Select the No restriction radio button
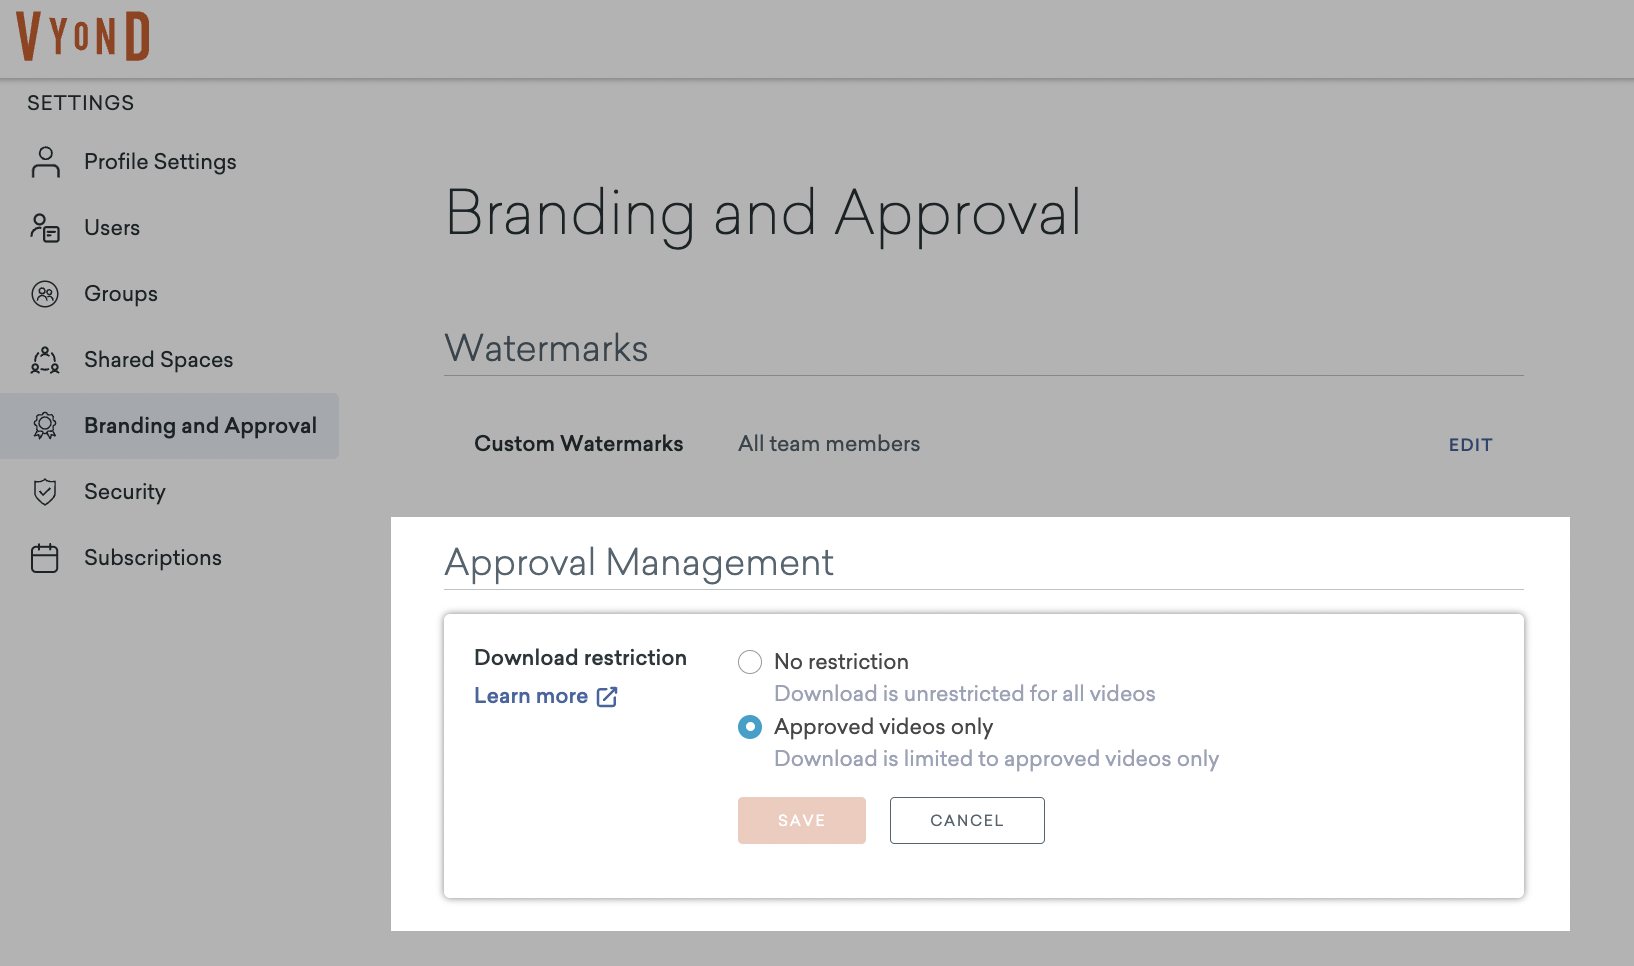Image resolution: width=1634 pixels, height=966 pixels. pos(749,661)
